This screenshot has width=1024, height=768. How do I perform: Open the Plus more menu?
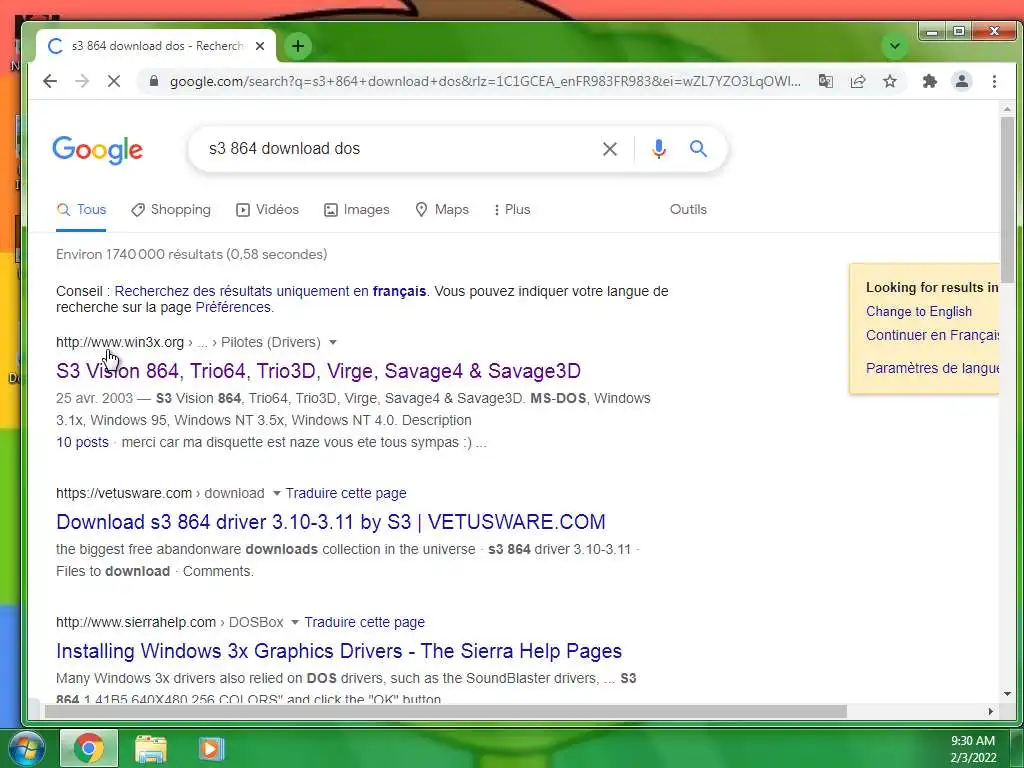[x=512, y=210]
